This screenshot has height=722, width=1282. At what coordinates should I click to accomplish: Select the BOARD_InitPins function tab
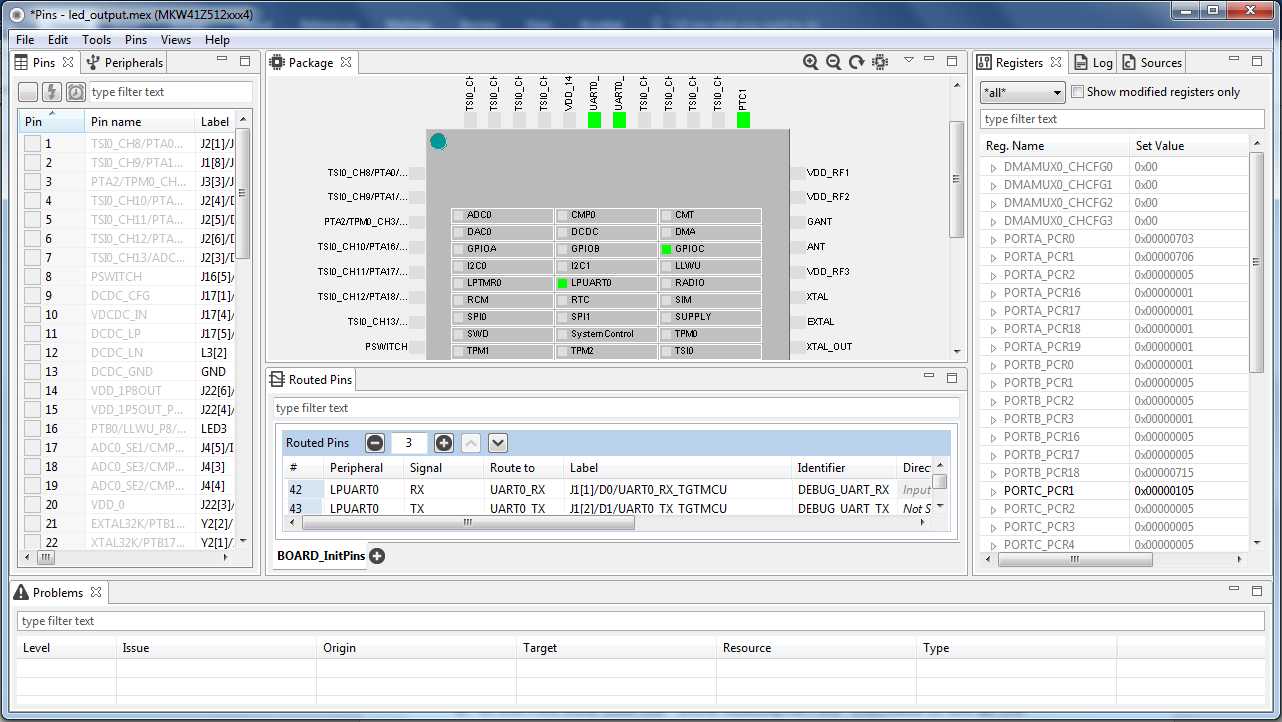[x=320, y=556]
